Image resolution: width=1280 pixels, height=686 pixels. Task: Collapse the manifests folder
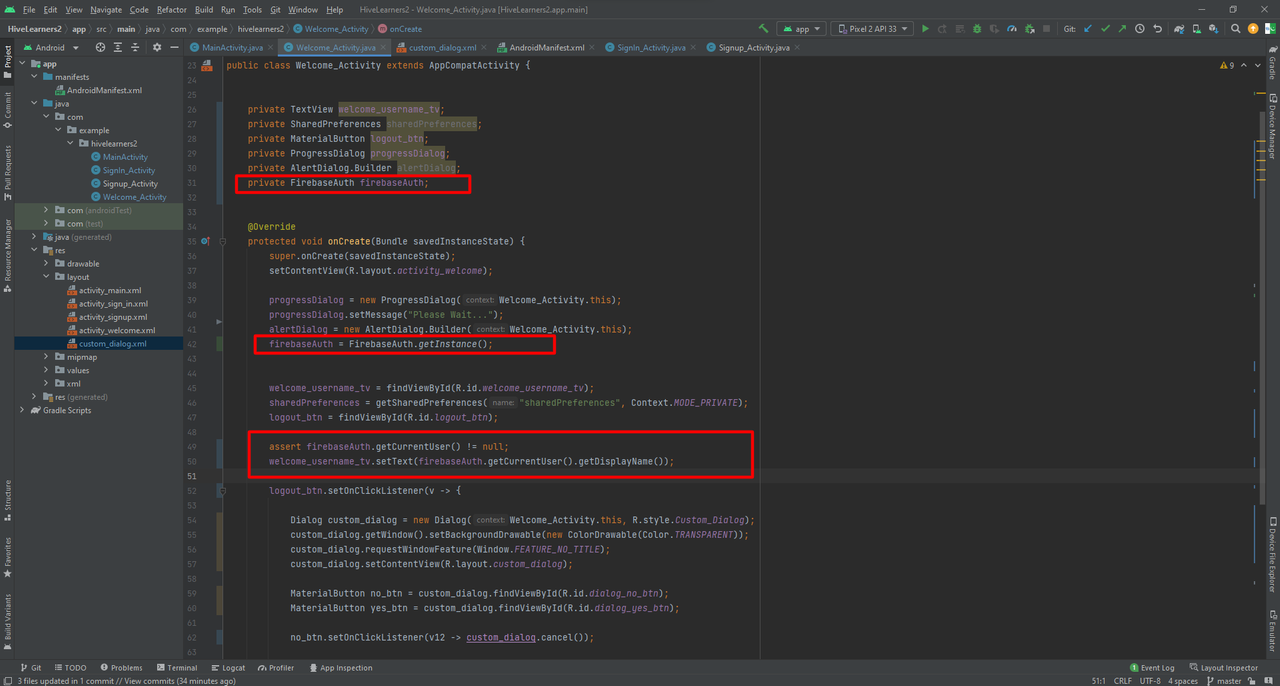(34, 77)
